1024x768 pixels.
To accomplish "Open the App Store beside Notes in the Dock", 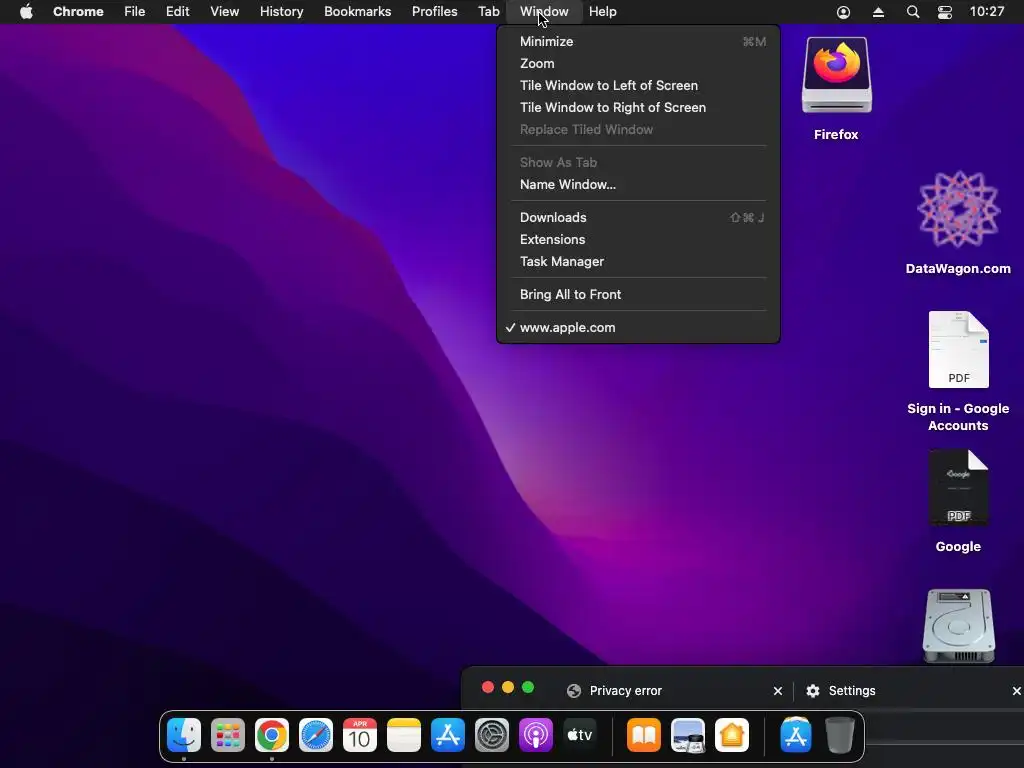I will point(447,735).
